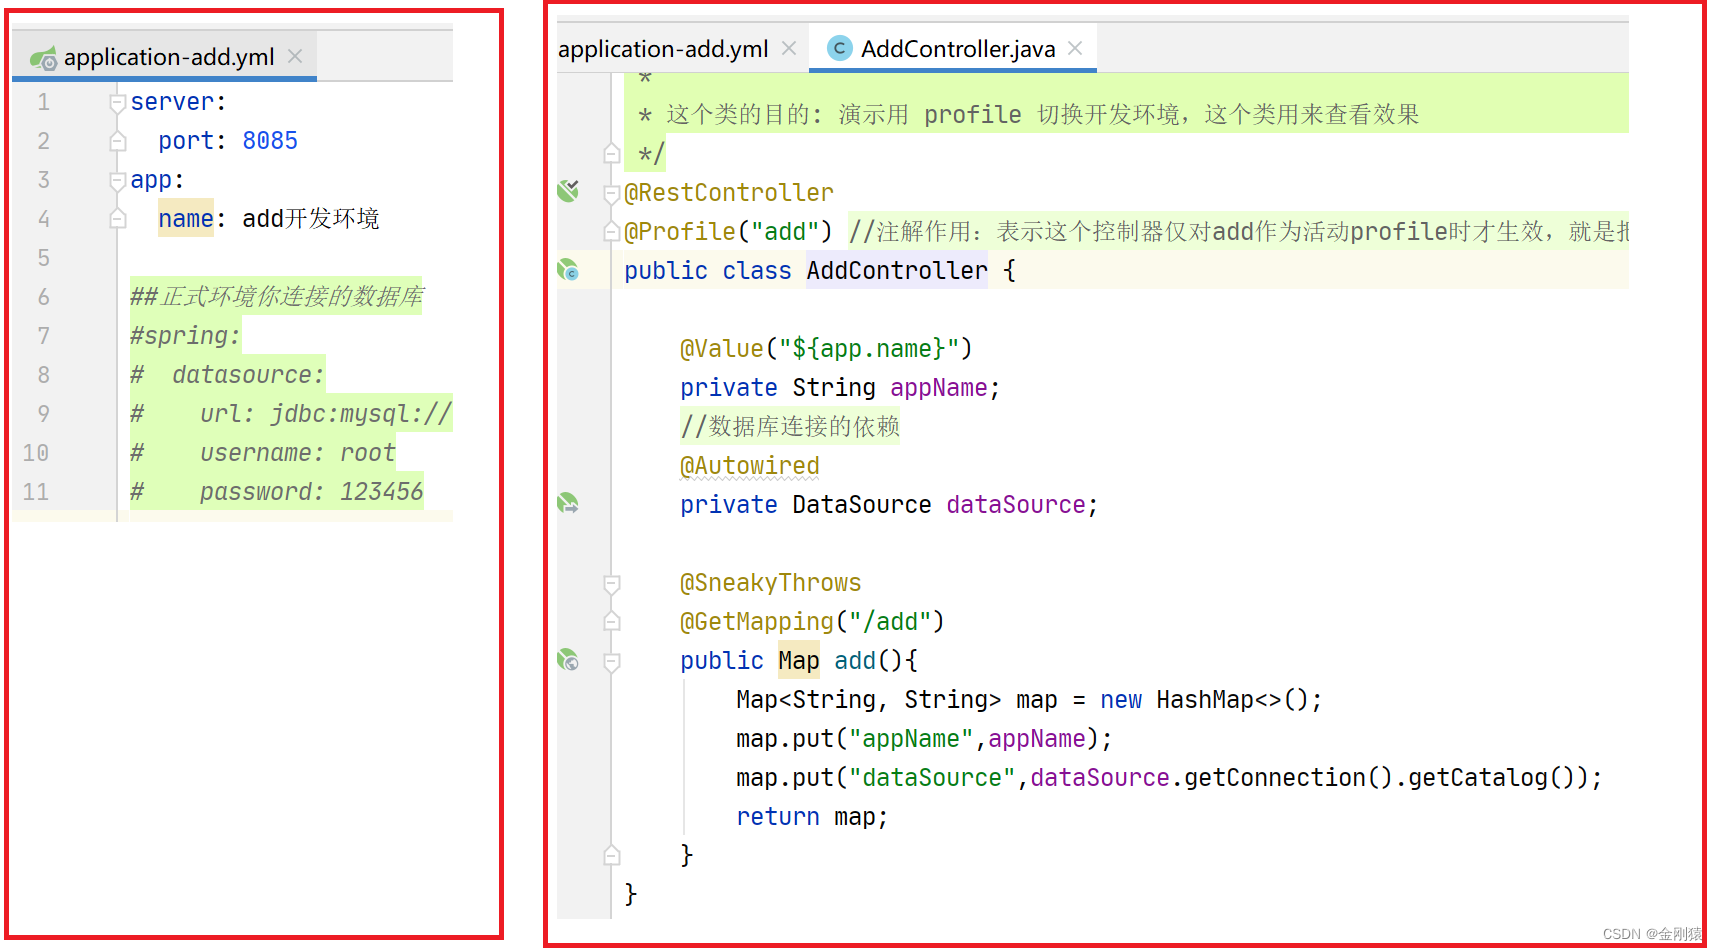The height and width of the screenshot is (951, 1718).
Task: Collapse the app block in YAML
Action: tap(118, 180)
